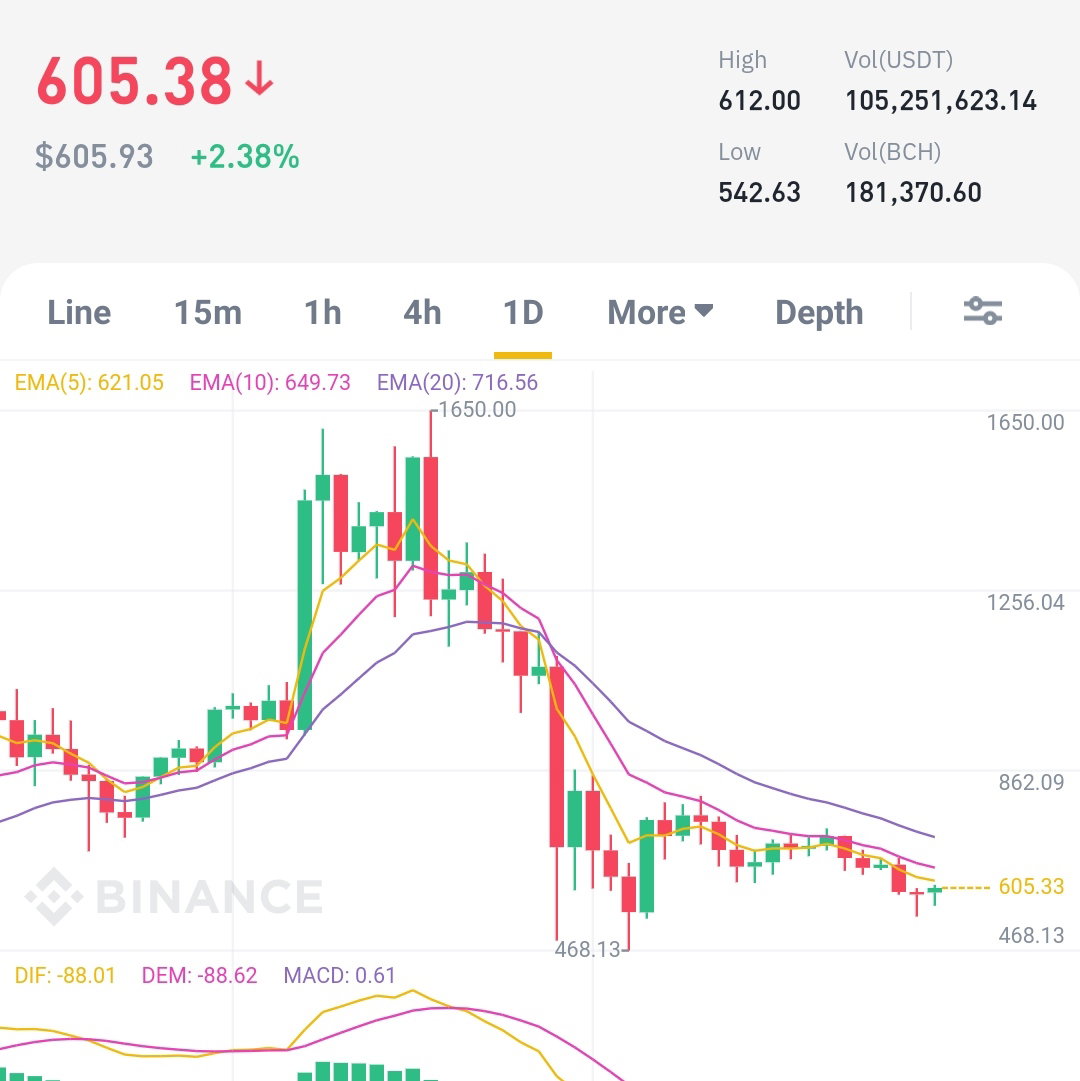Click the EMA(5) indicator label

89,382
